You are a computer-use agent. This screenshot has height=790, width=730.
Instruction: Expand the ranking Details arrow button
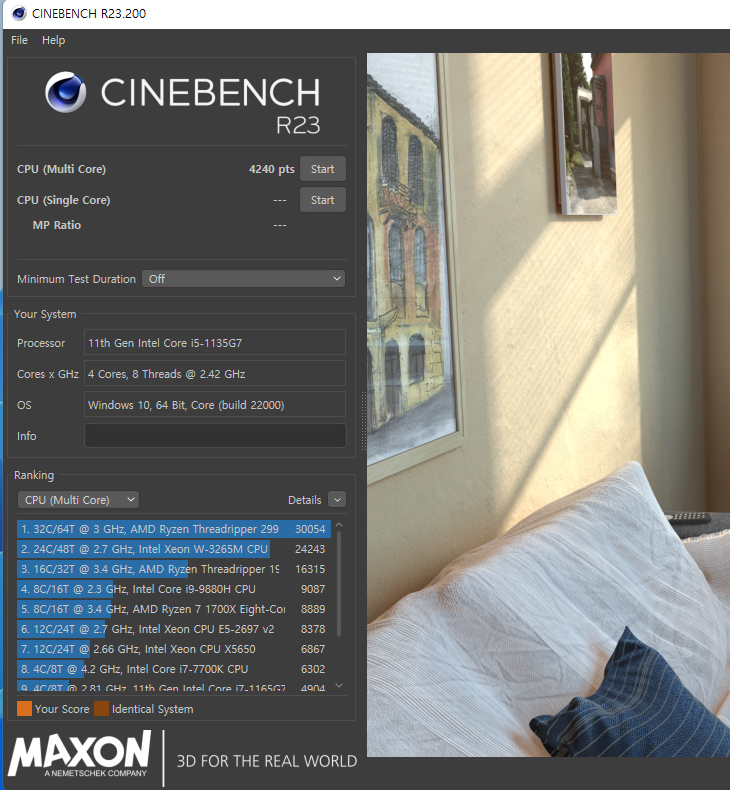(x=337, y=500)
